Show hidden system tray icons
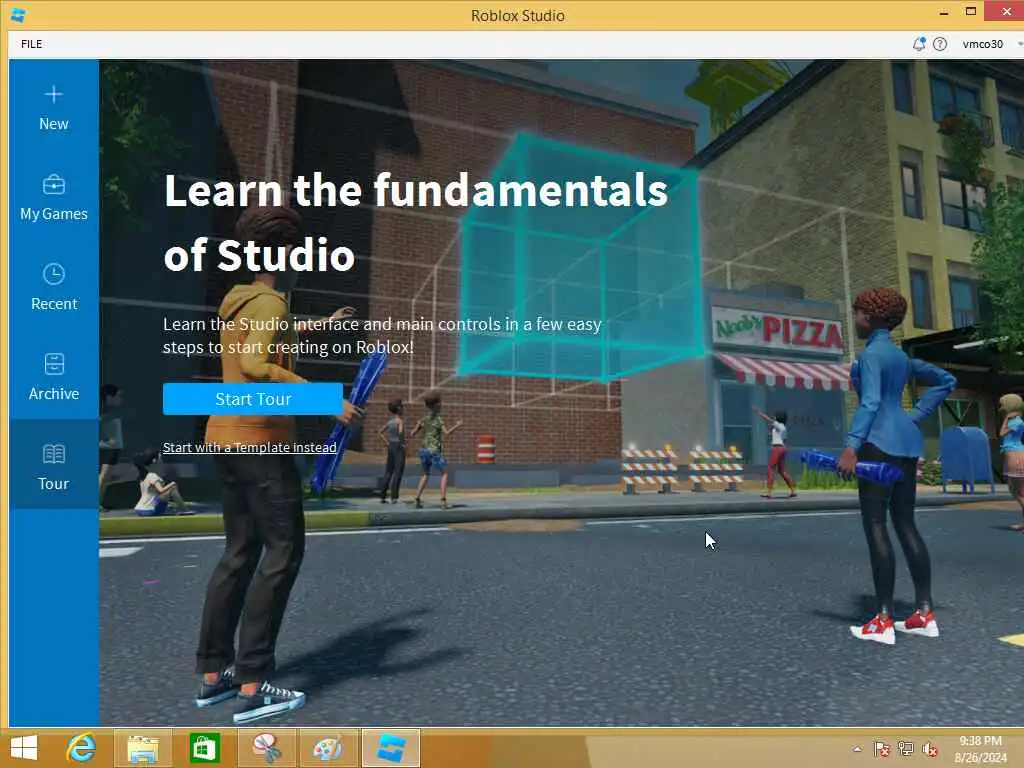Image resolution: width=1024 pixels, height=768 pixels. click(857, 749)
